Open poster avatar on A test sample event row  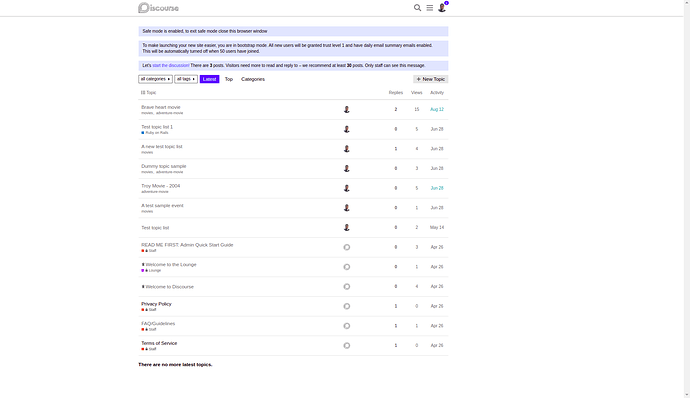click(347, 208)
